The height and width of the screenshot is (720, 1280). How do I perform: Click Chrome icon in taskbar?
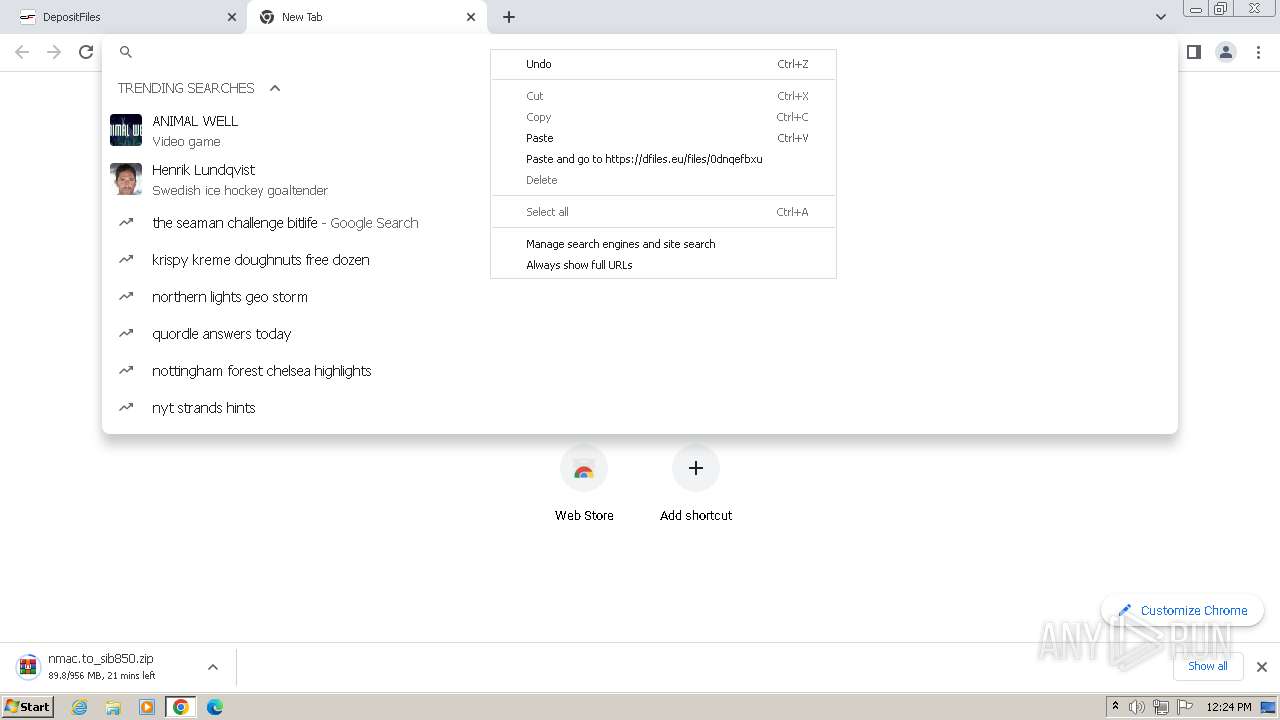click(181, 707)
